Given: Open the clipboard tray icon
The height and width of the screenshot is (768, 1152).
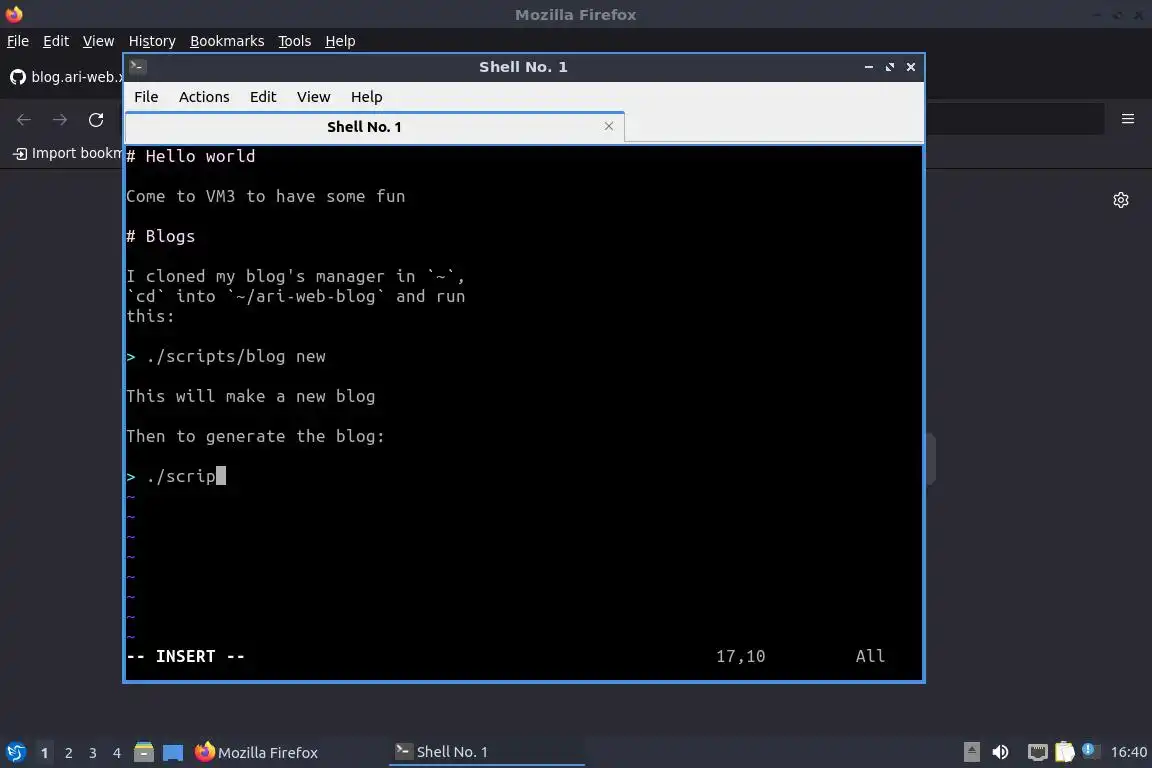Looking at the screenshot, I should [x=1065, y=752].
